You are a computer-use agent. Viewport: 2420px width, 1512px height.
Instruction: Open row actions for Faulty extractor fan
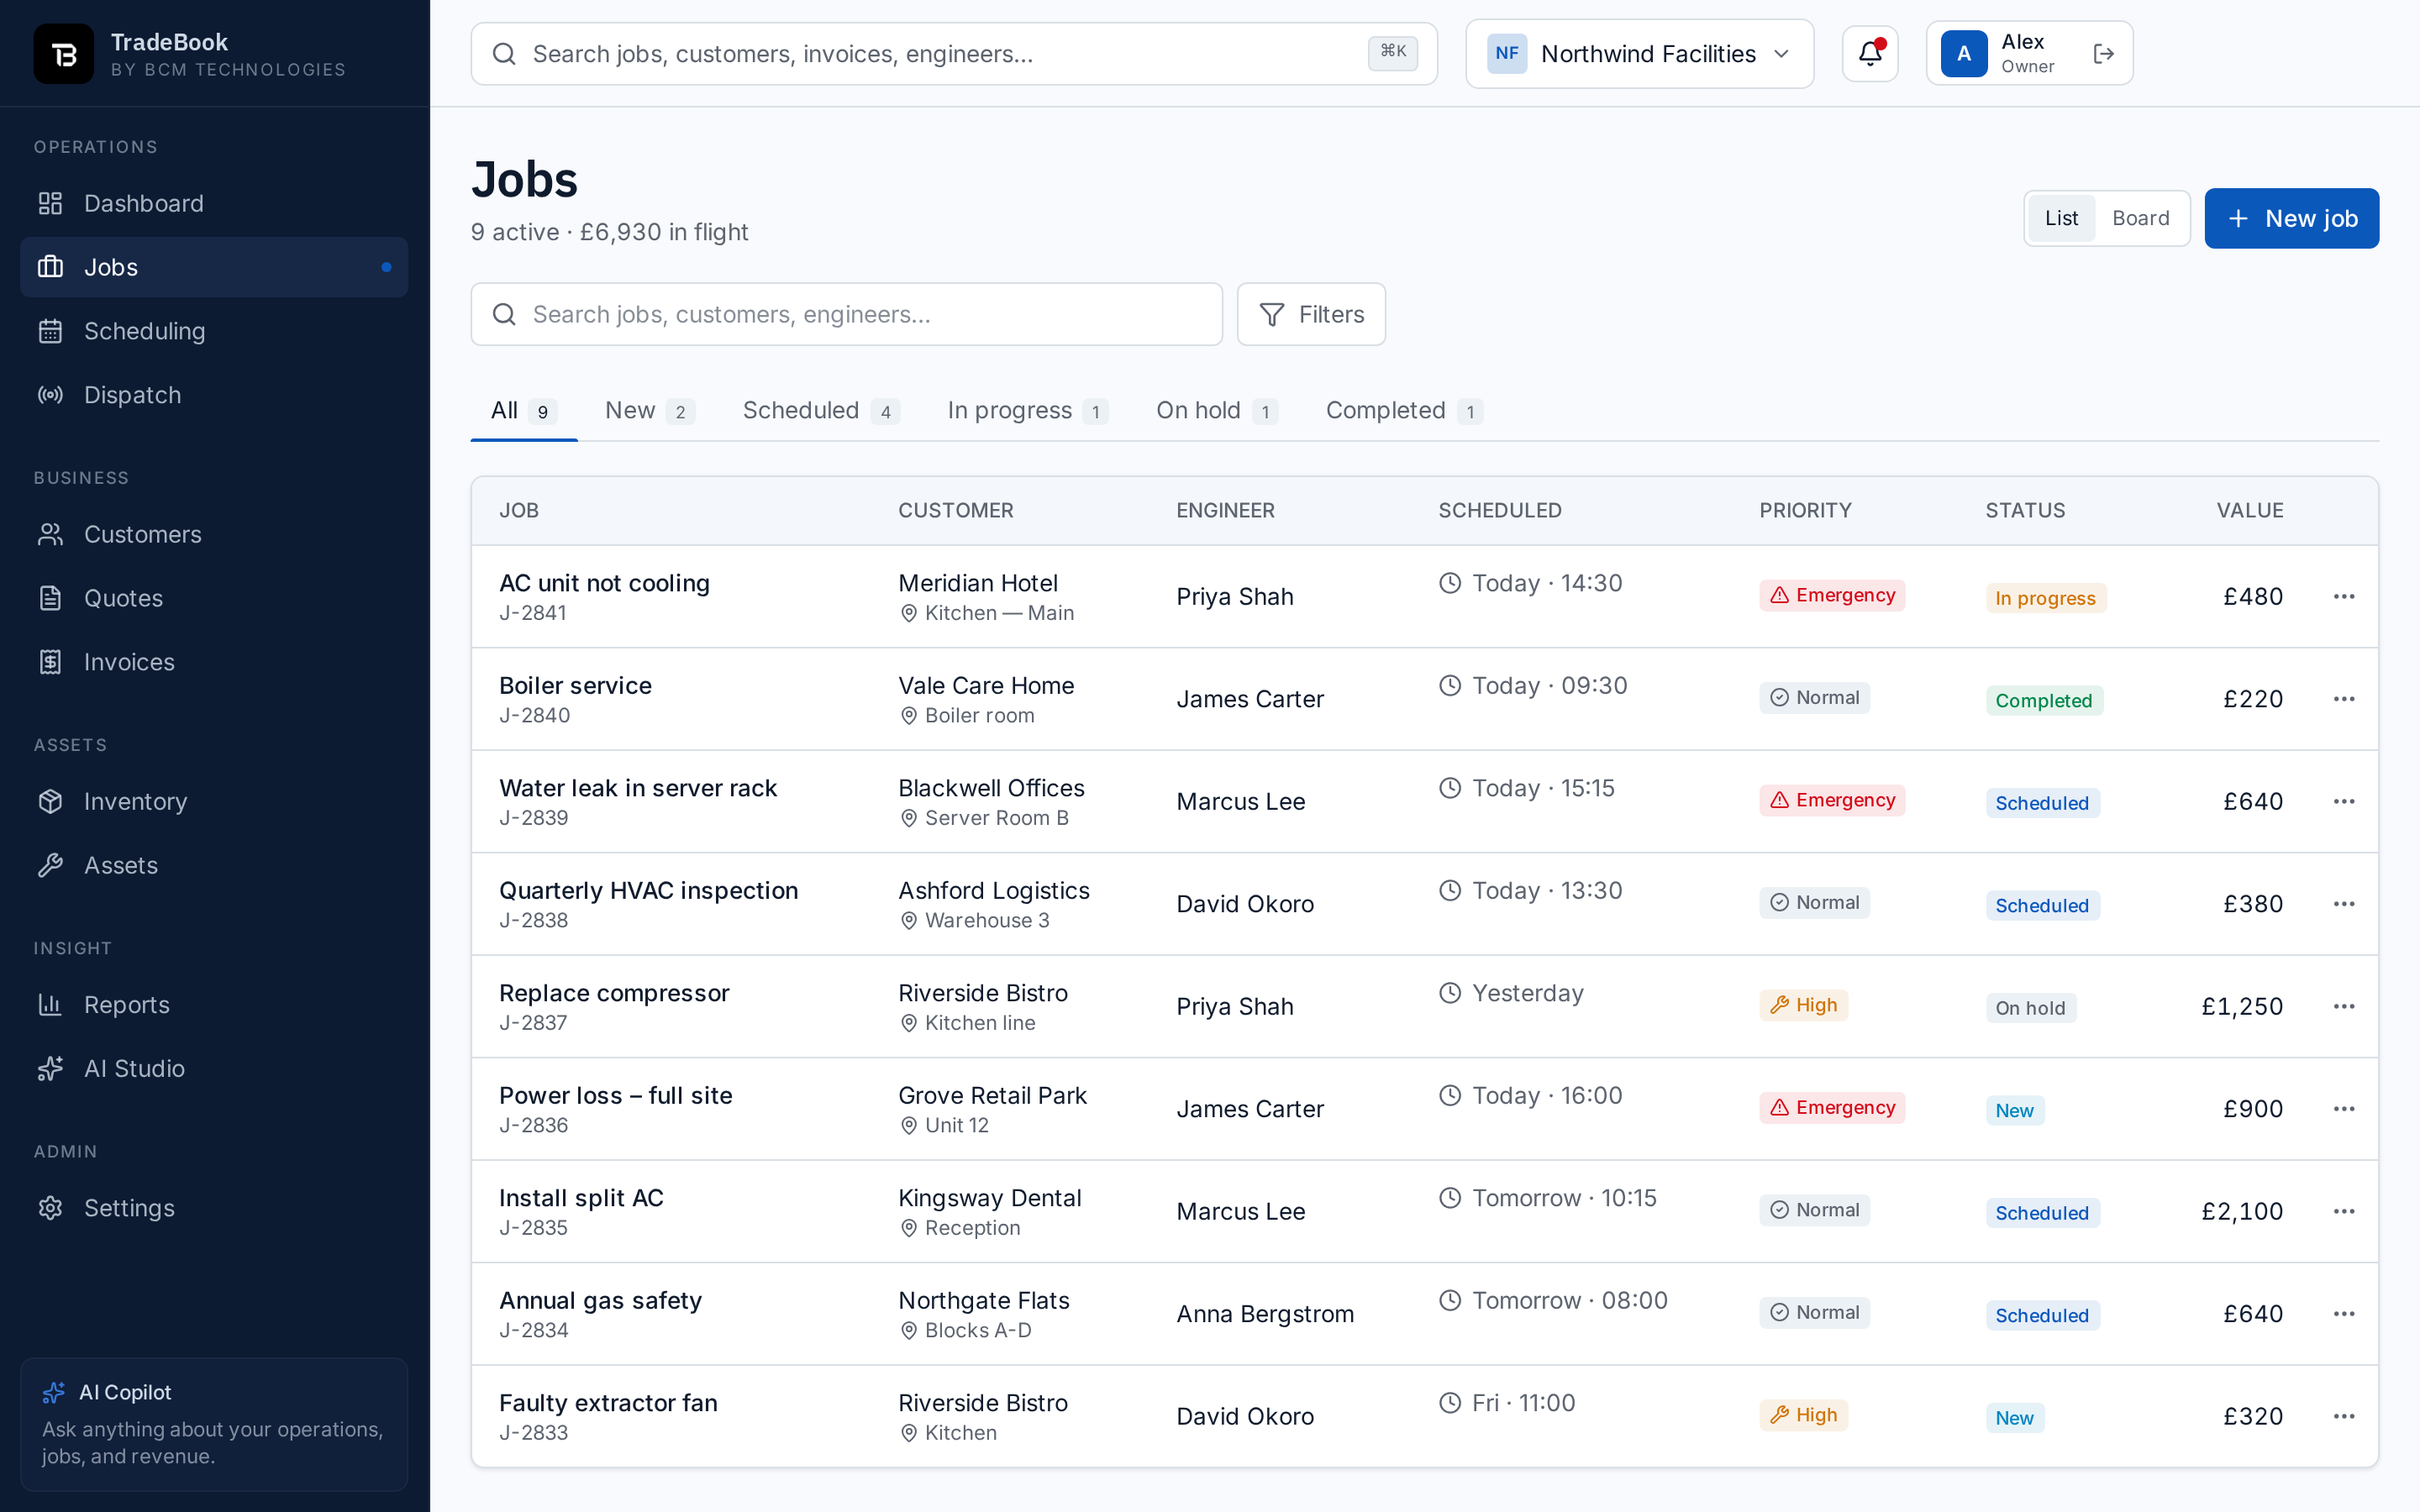point(2344,1417)
